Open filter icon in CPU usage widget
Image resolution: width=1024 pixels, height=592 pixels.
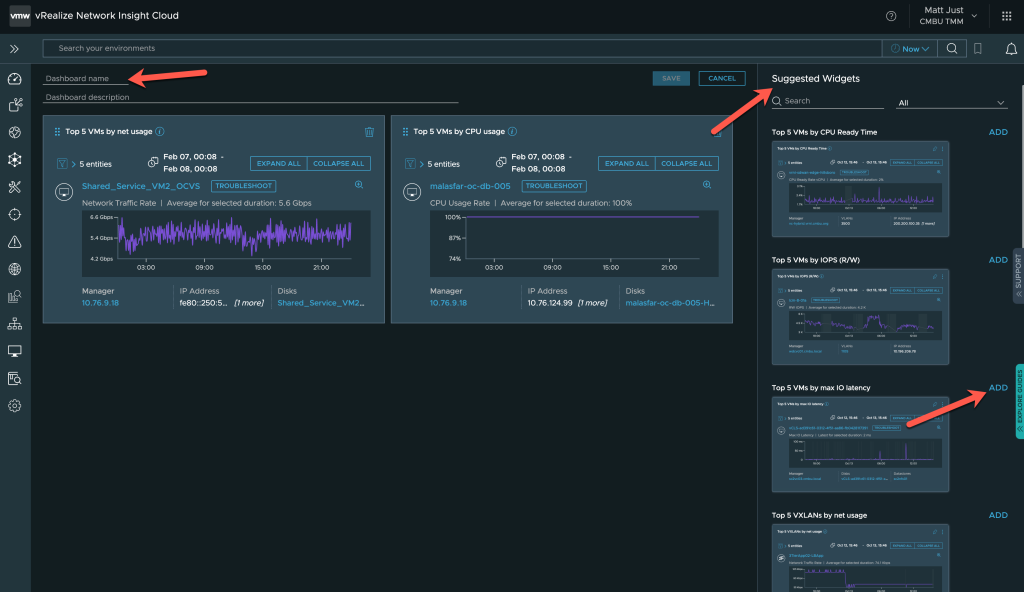pyautogui.click(x=410, y=163)
